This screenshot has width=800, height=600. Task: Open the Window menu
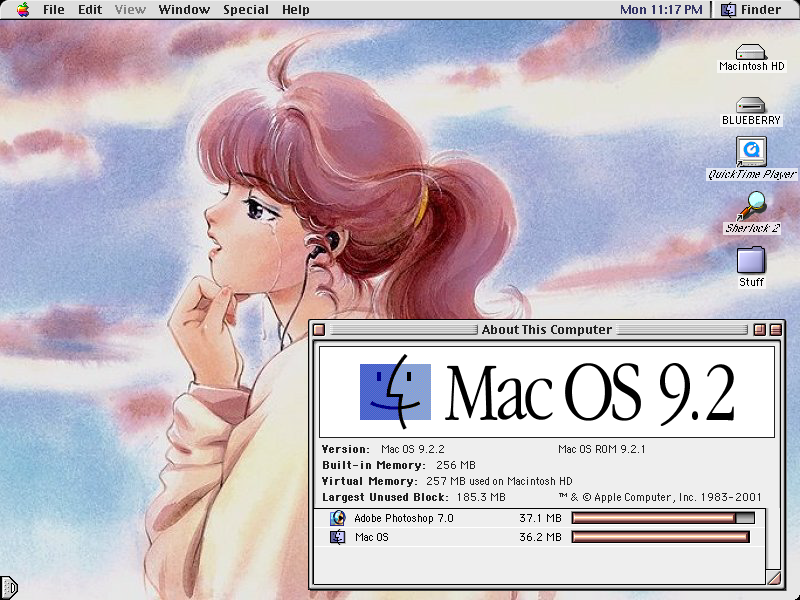(x=184, y=10)
